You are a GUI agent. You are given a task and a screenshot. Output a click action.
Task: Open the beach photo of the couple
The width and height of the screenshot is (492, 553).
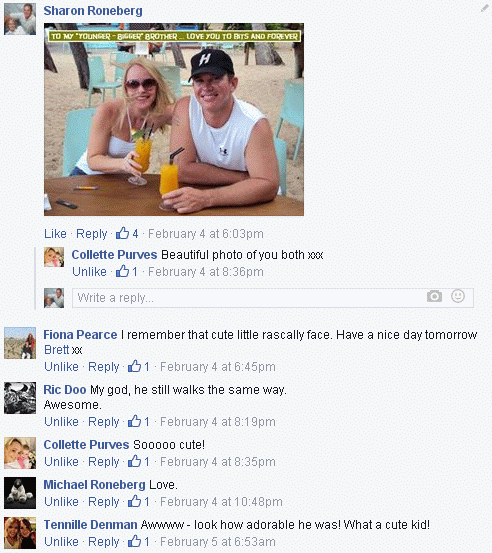[x=174, y=120]
